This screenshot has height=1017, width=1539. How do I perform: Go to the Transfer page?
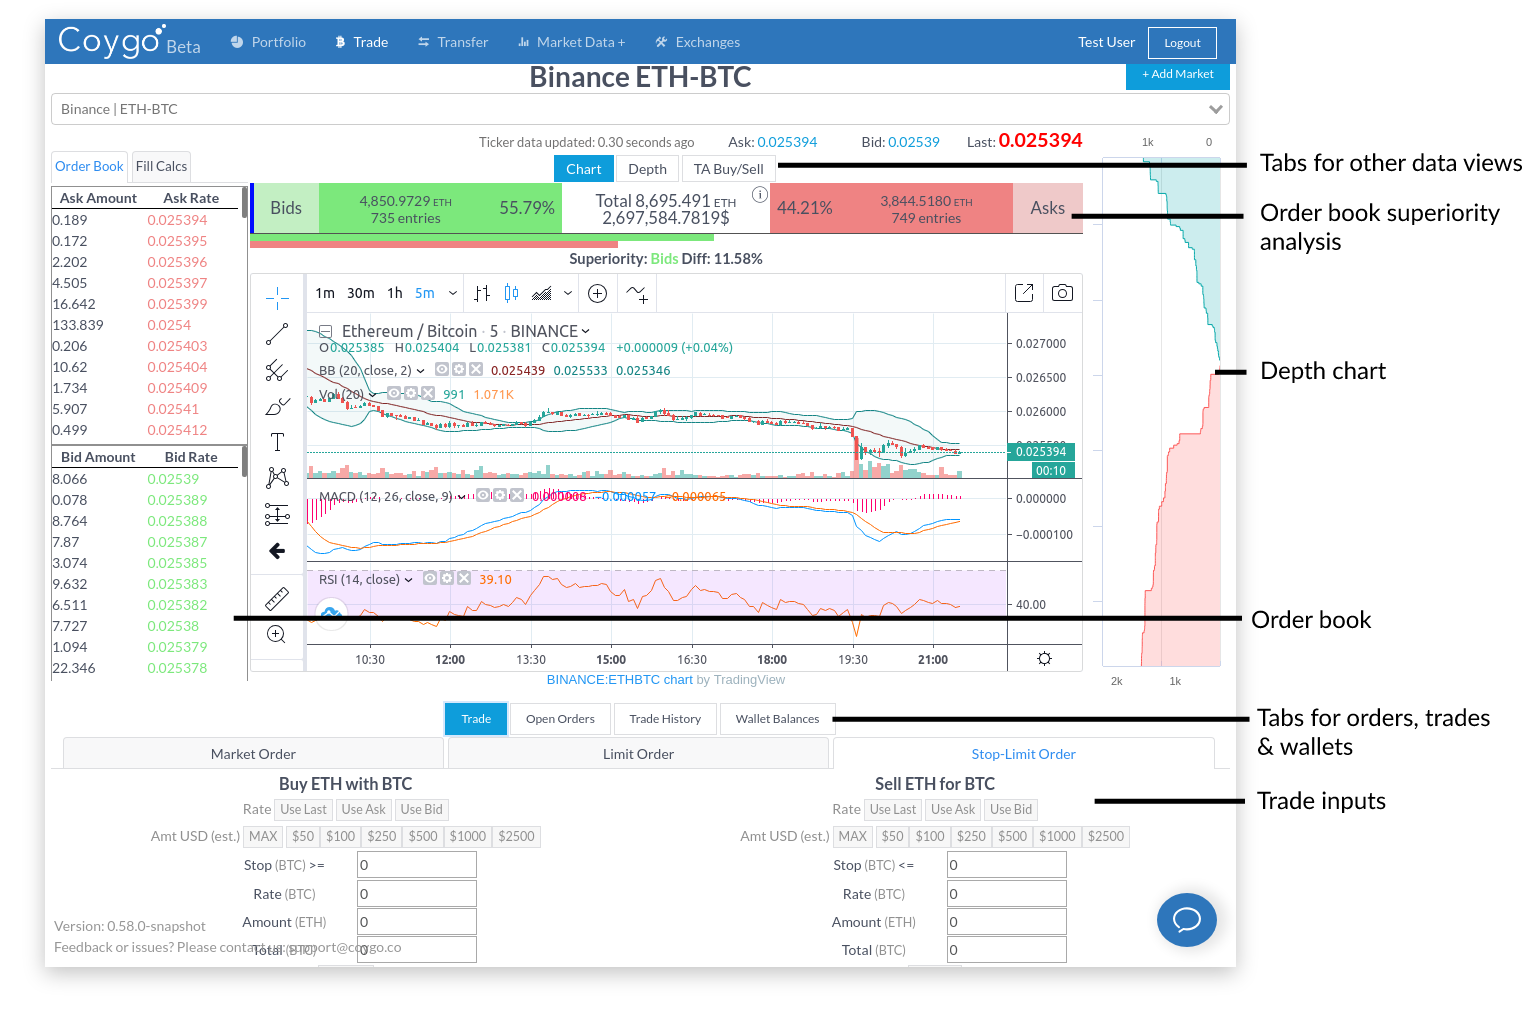453,42
